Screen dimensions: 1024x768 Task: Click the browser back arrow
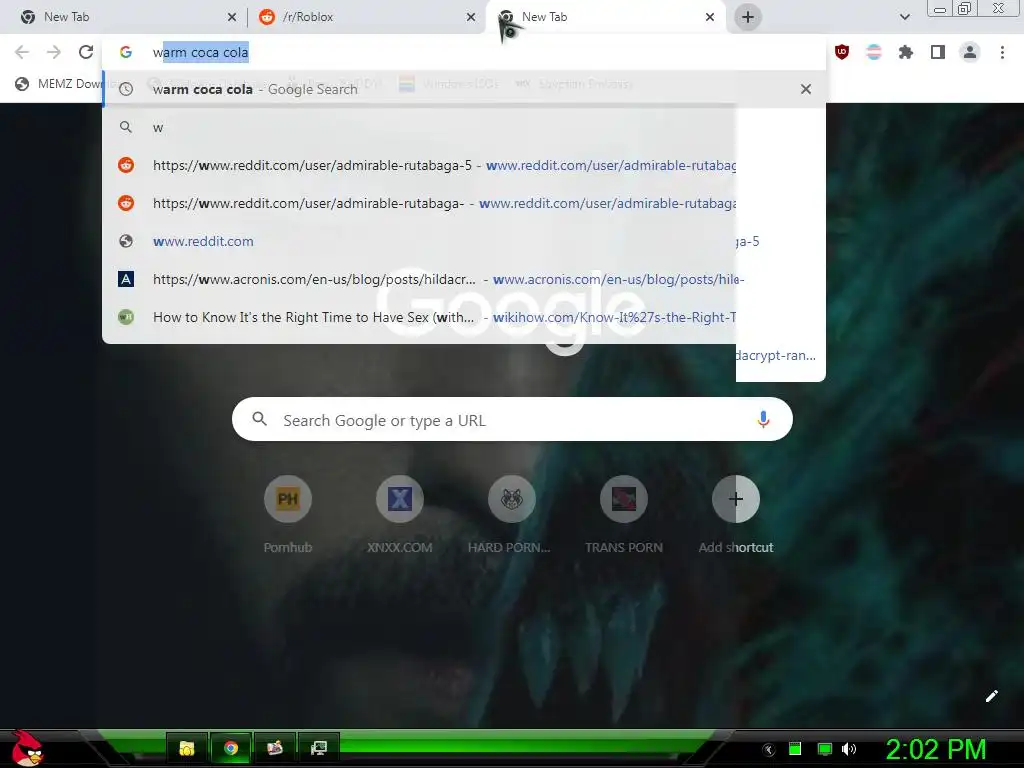coord(22,52)
